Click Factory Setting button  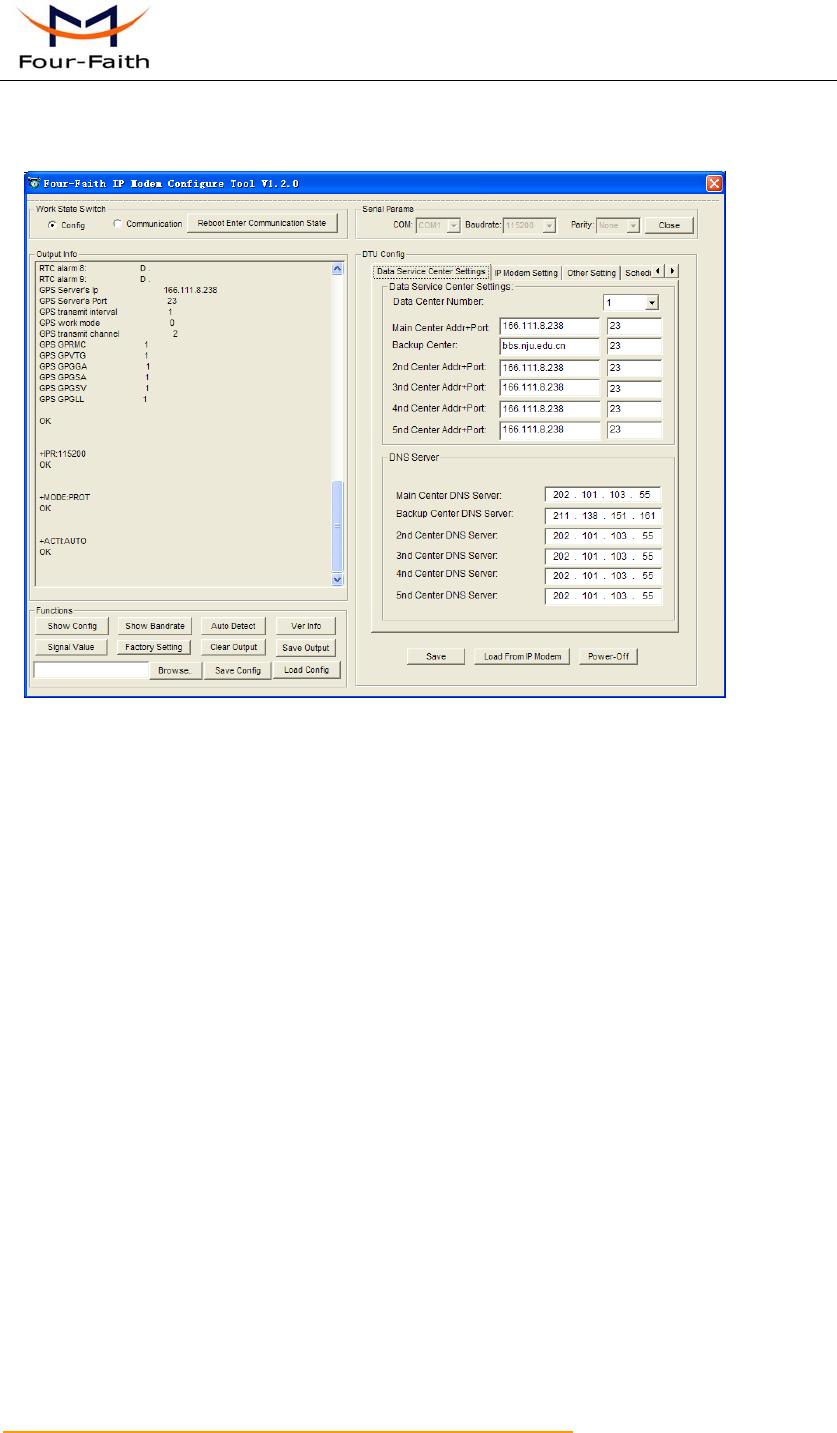coord(155,647)
